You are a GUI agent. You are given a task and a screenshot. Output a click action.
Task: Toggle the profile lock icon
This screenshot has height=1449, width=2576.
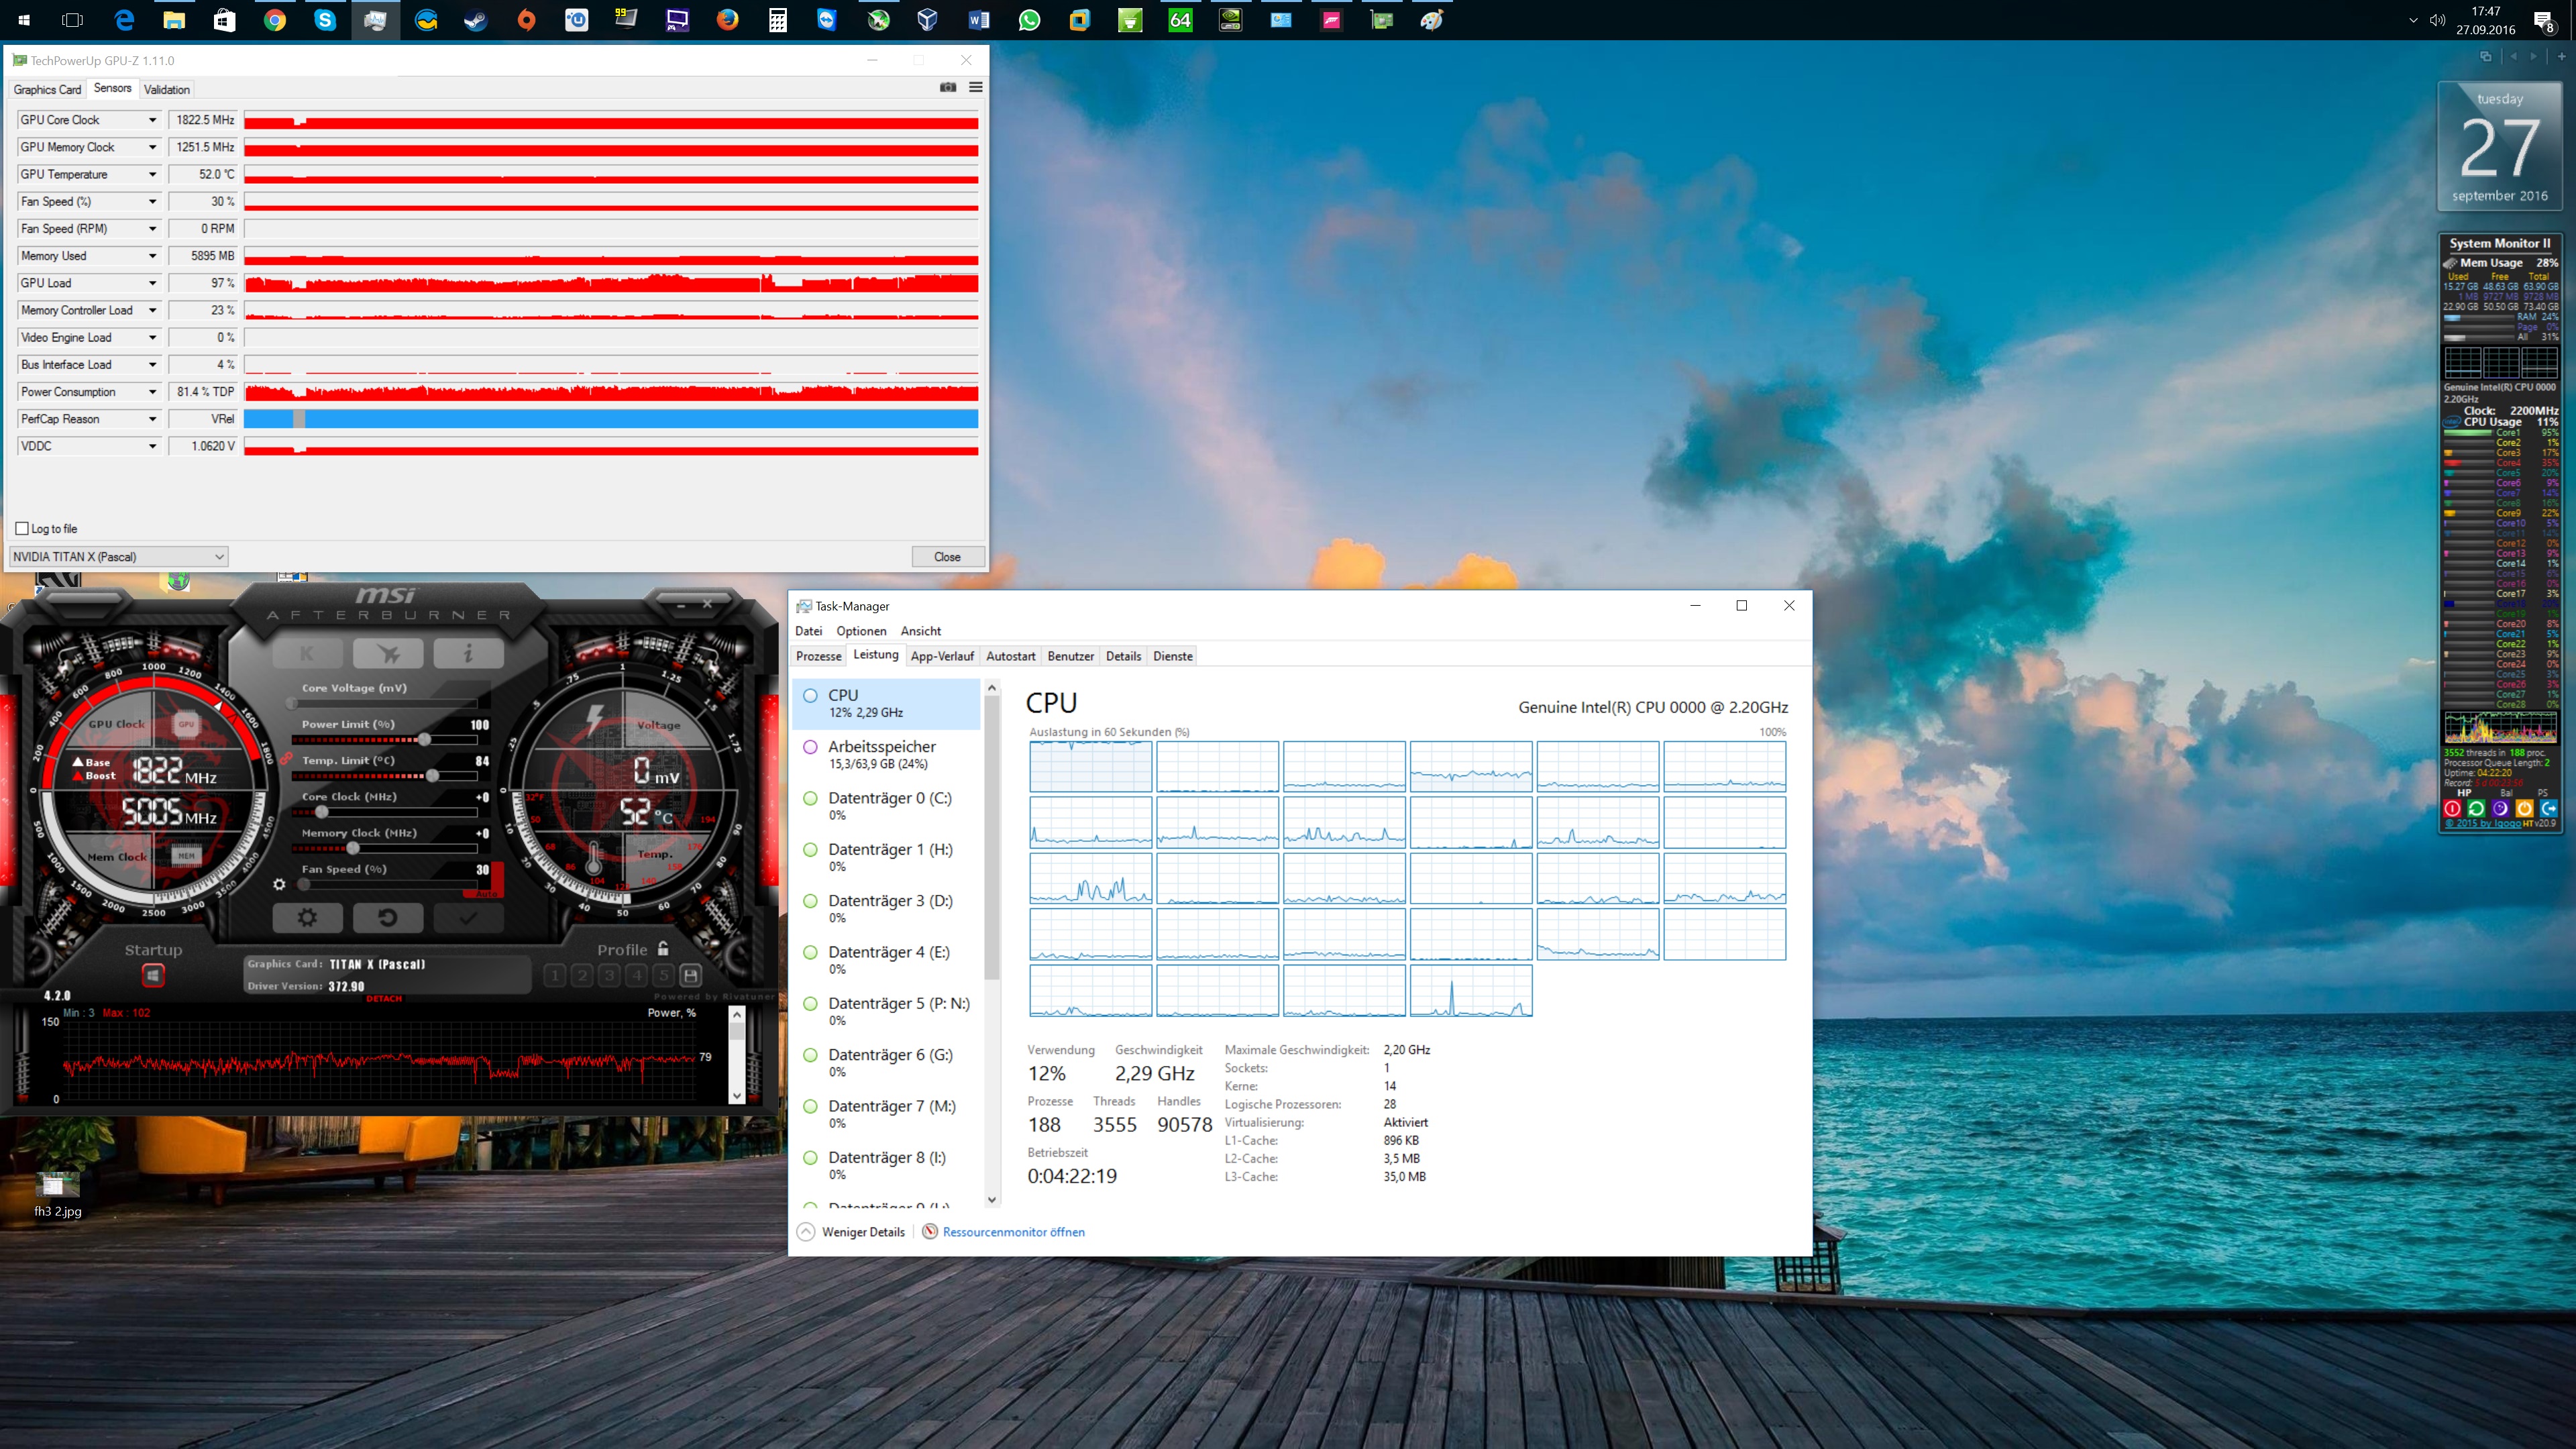point(663,949)
